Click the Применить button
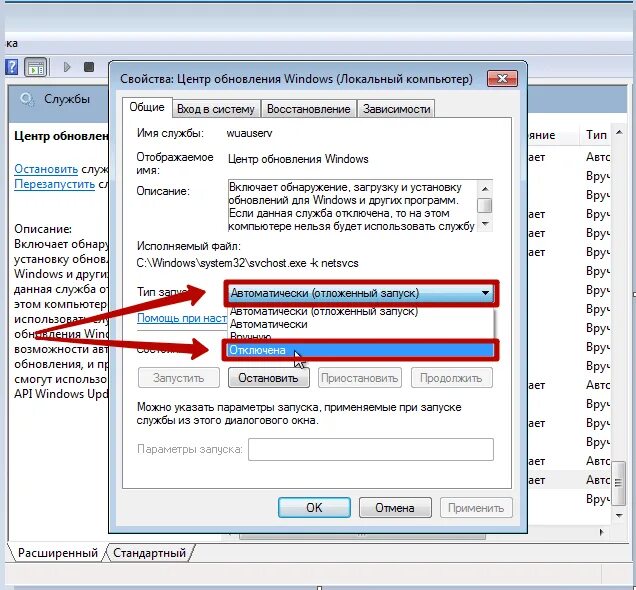Viewport: 636px width, 590px height. click(476, 508)
